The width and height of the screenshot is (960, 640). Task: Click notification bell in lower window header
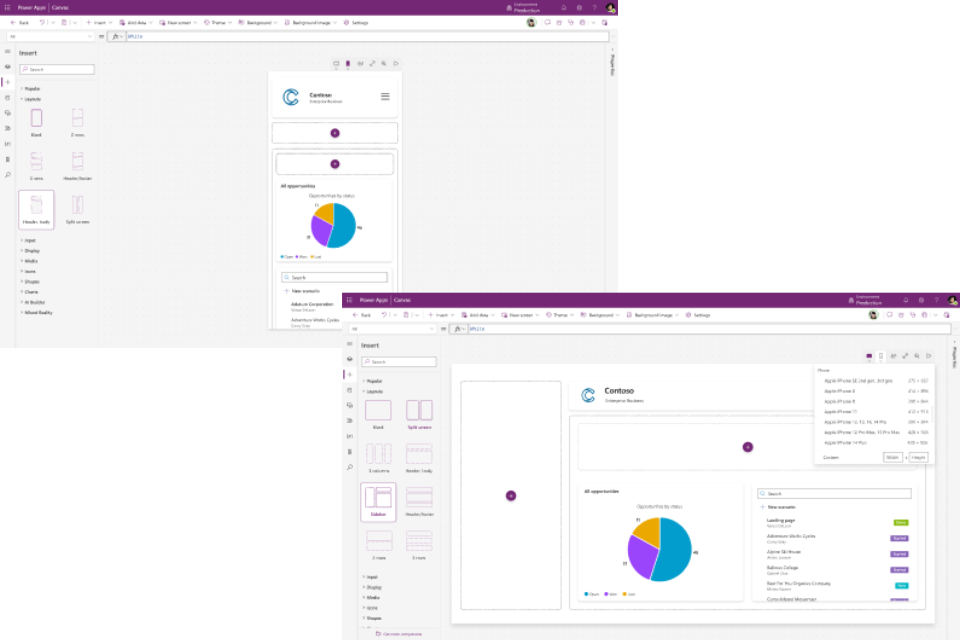(x=905, y=299)
